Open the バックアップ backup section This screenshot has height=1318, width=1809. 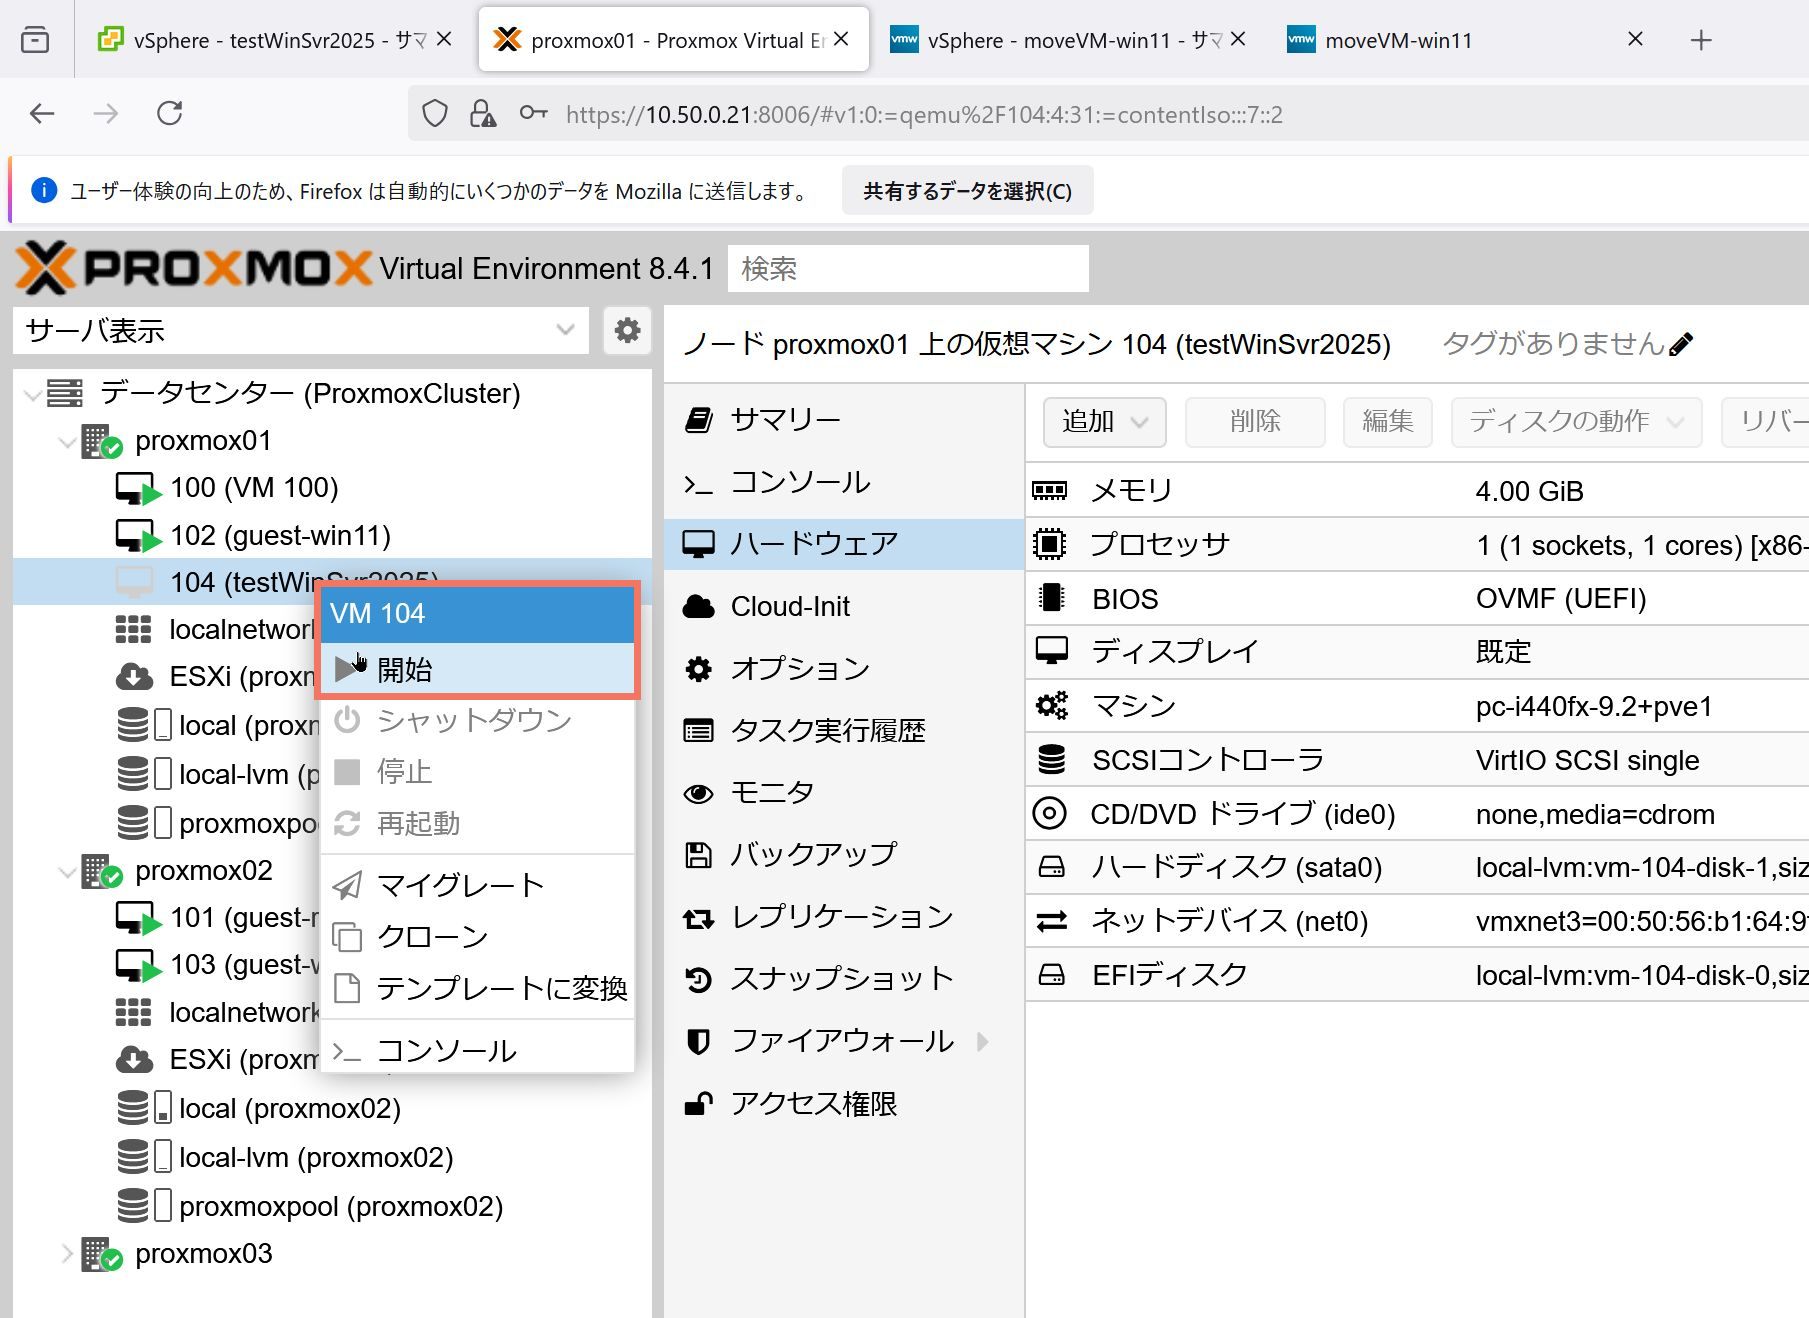813,855
